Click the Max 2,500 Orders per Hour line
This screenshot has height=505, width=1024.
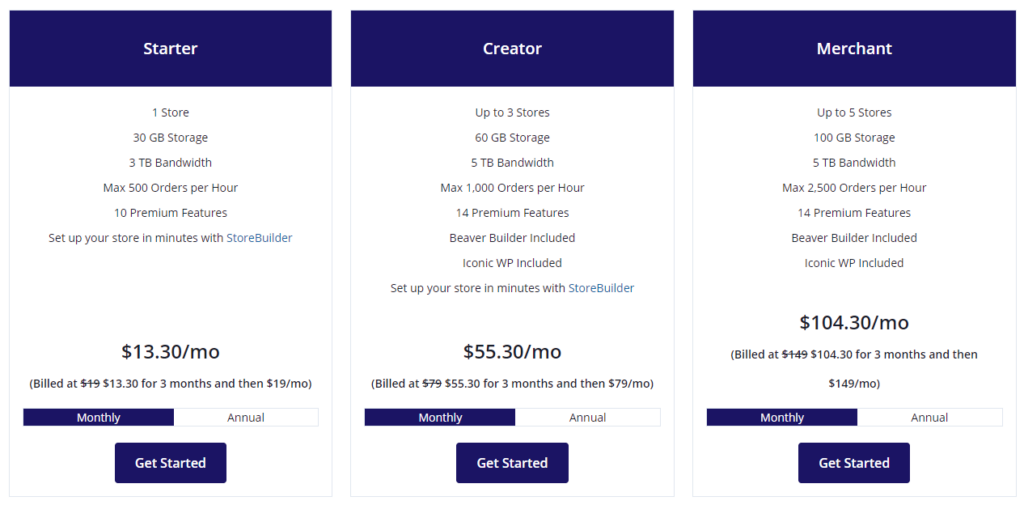coord(854,187)
